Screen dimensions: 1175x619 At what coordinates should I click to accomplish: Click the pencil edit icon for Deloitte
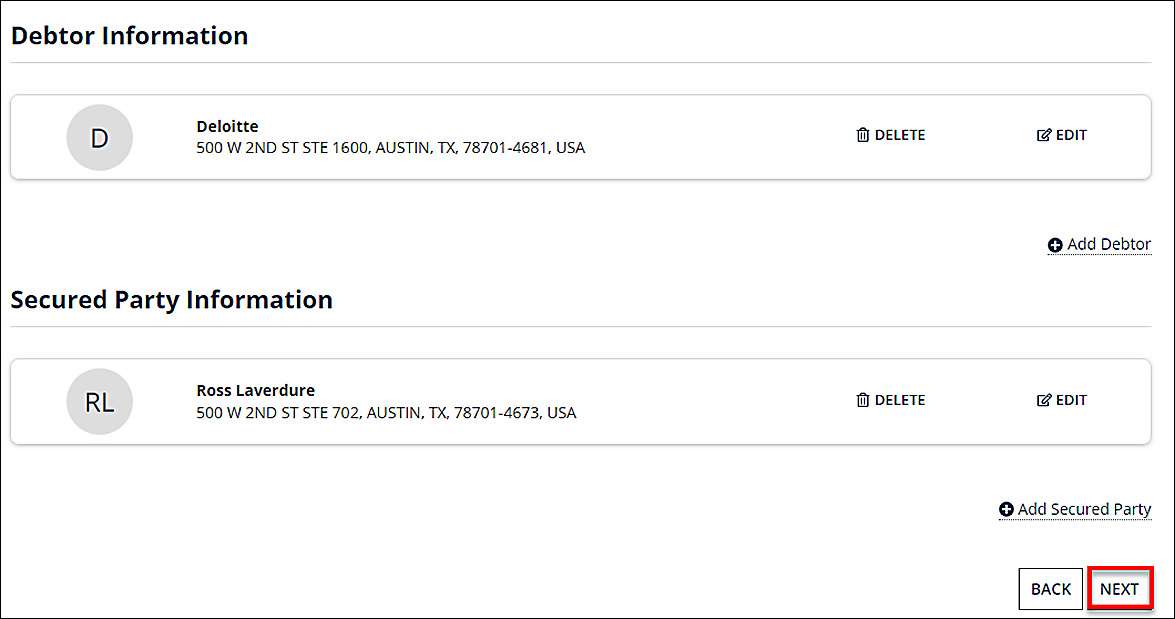(1044, 135)
